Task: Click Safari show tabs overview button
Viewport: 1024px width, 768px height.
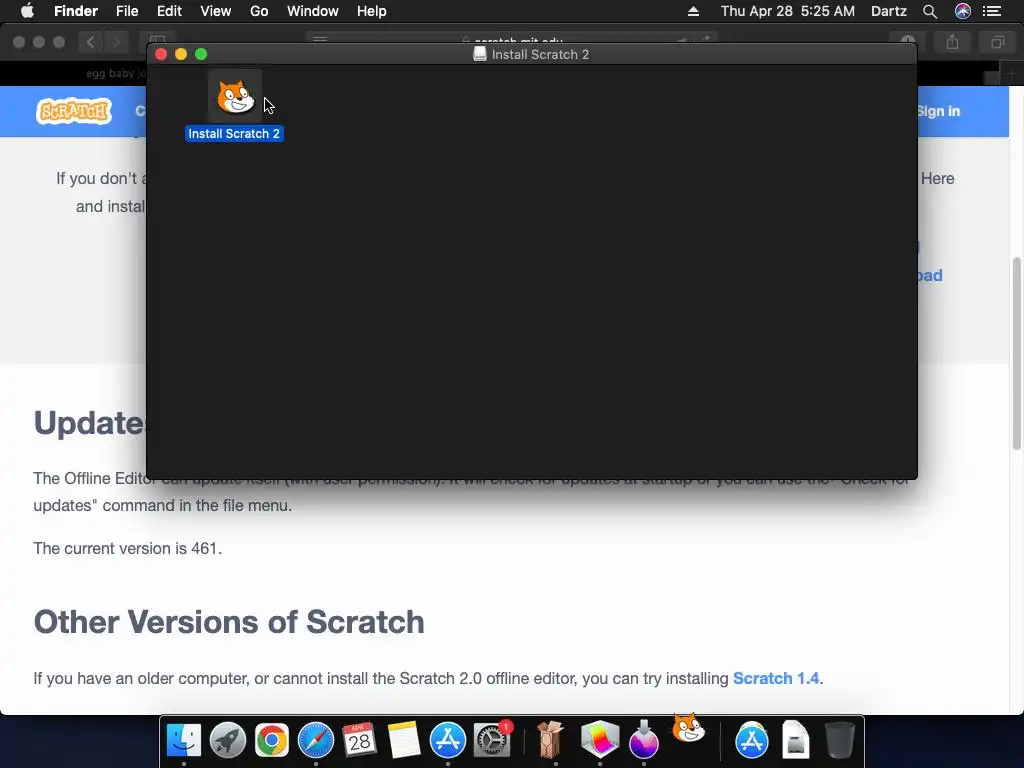Action: click(x=997, y=42)
